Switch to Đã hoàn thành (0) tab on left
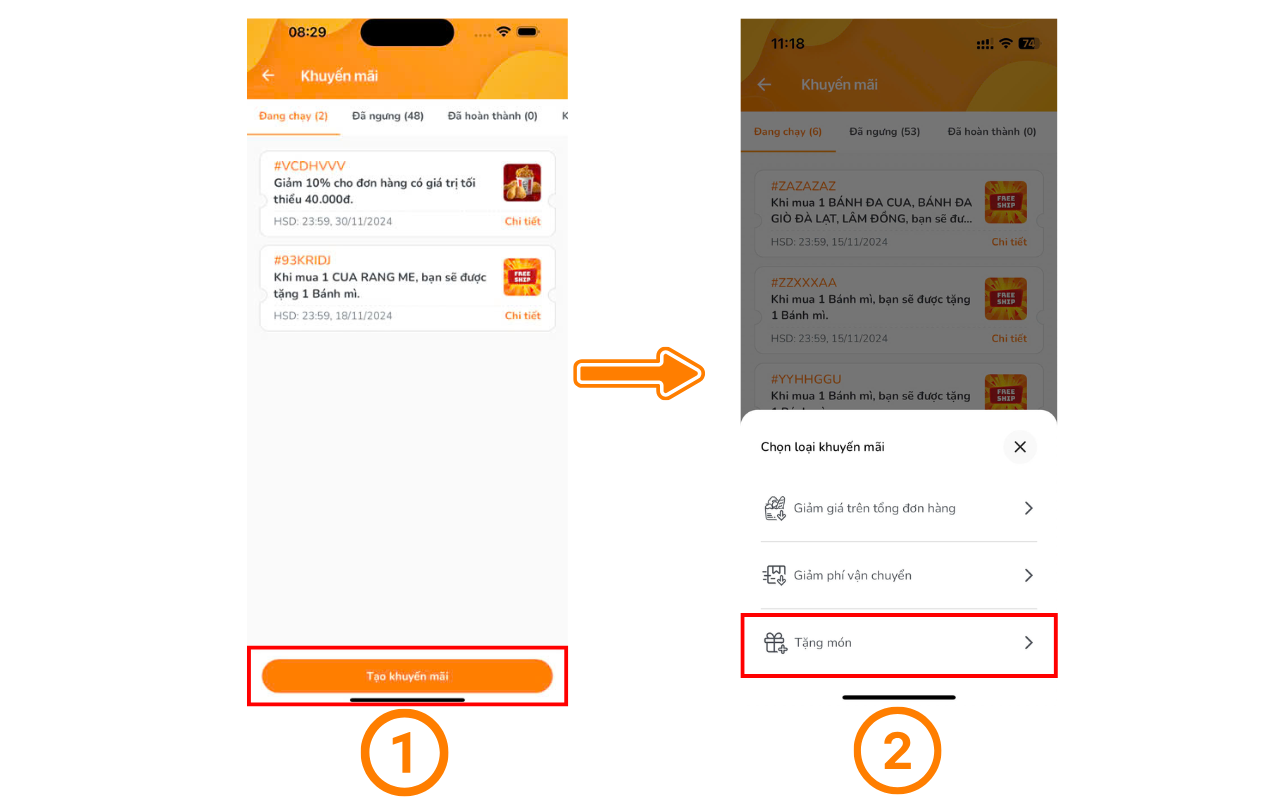Screen dimensions: 1280x800 click(492, 116)
